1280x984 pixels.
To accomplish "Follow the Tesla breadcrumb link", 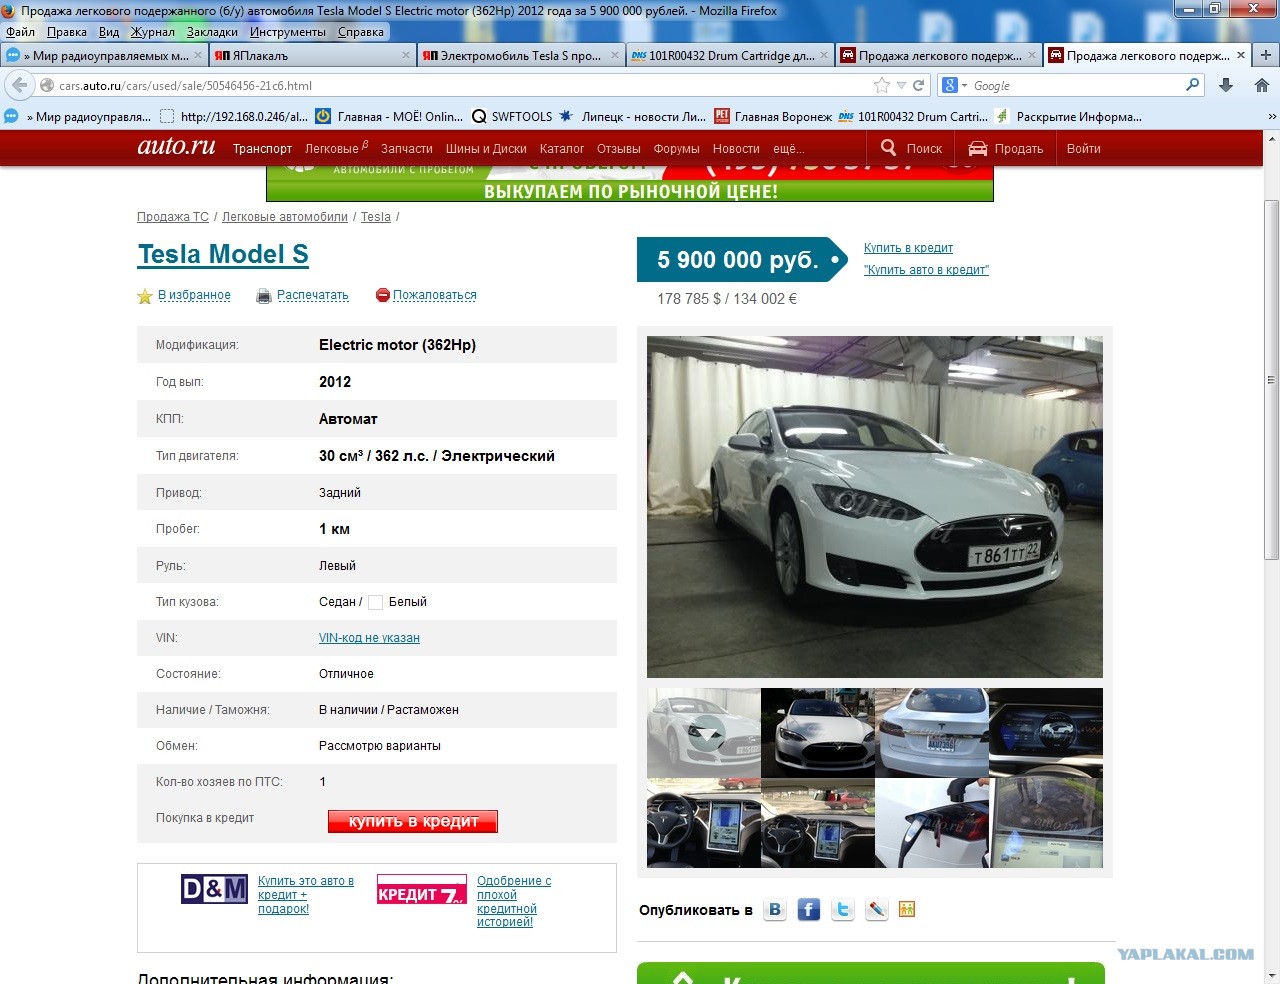I will (x=376, y=217).
